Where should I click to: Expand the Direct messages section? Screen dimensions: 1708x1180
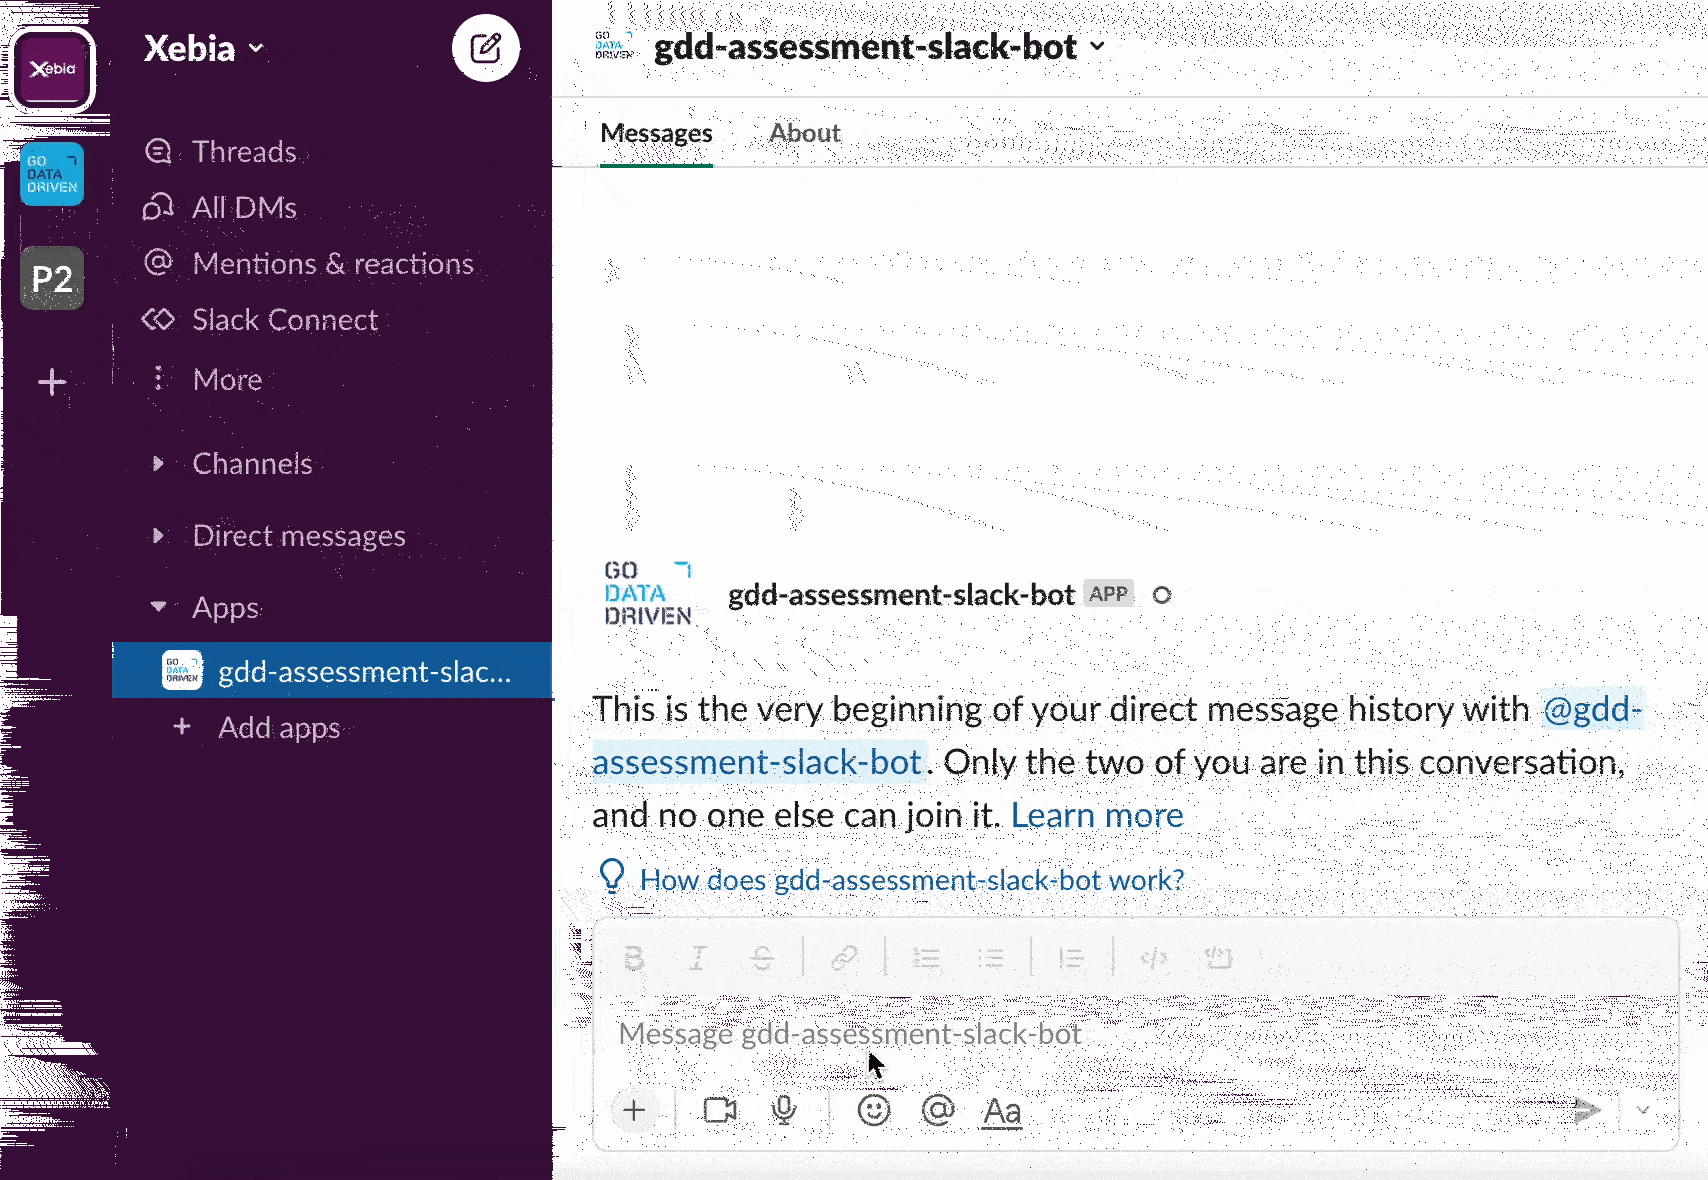(158, 536)
